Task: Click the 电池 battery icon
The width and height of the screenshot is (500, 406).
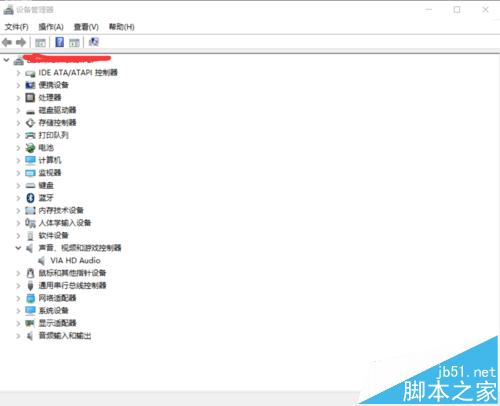Action: [30, 148]
